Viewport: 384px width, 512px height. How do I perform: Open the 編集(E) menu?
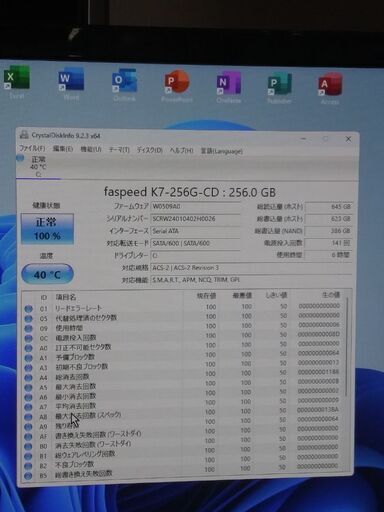pyautogui.click(x=63, y=149)
